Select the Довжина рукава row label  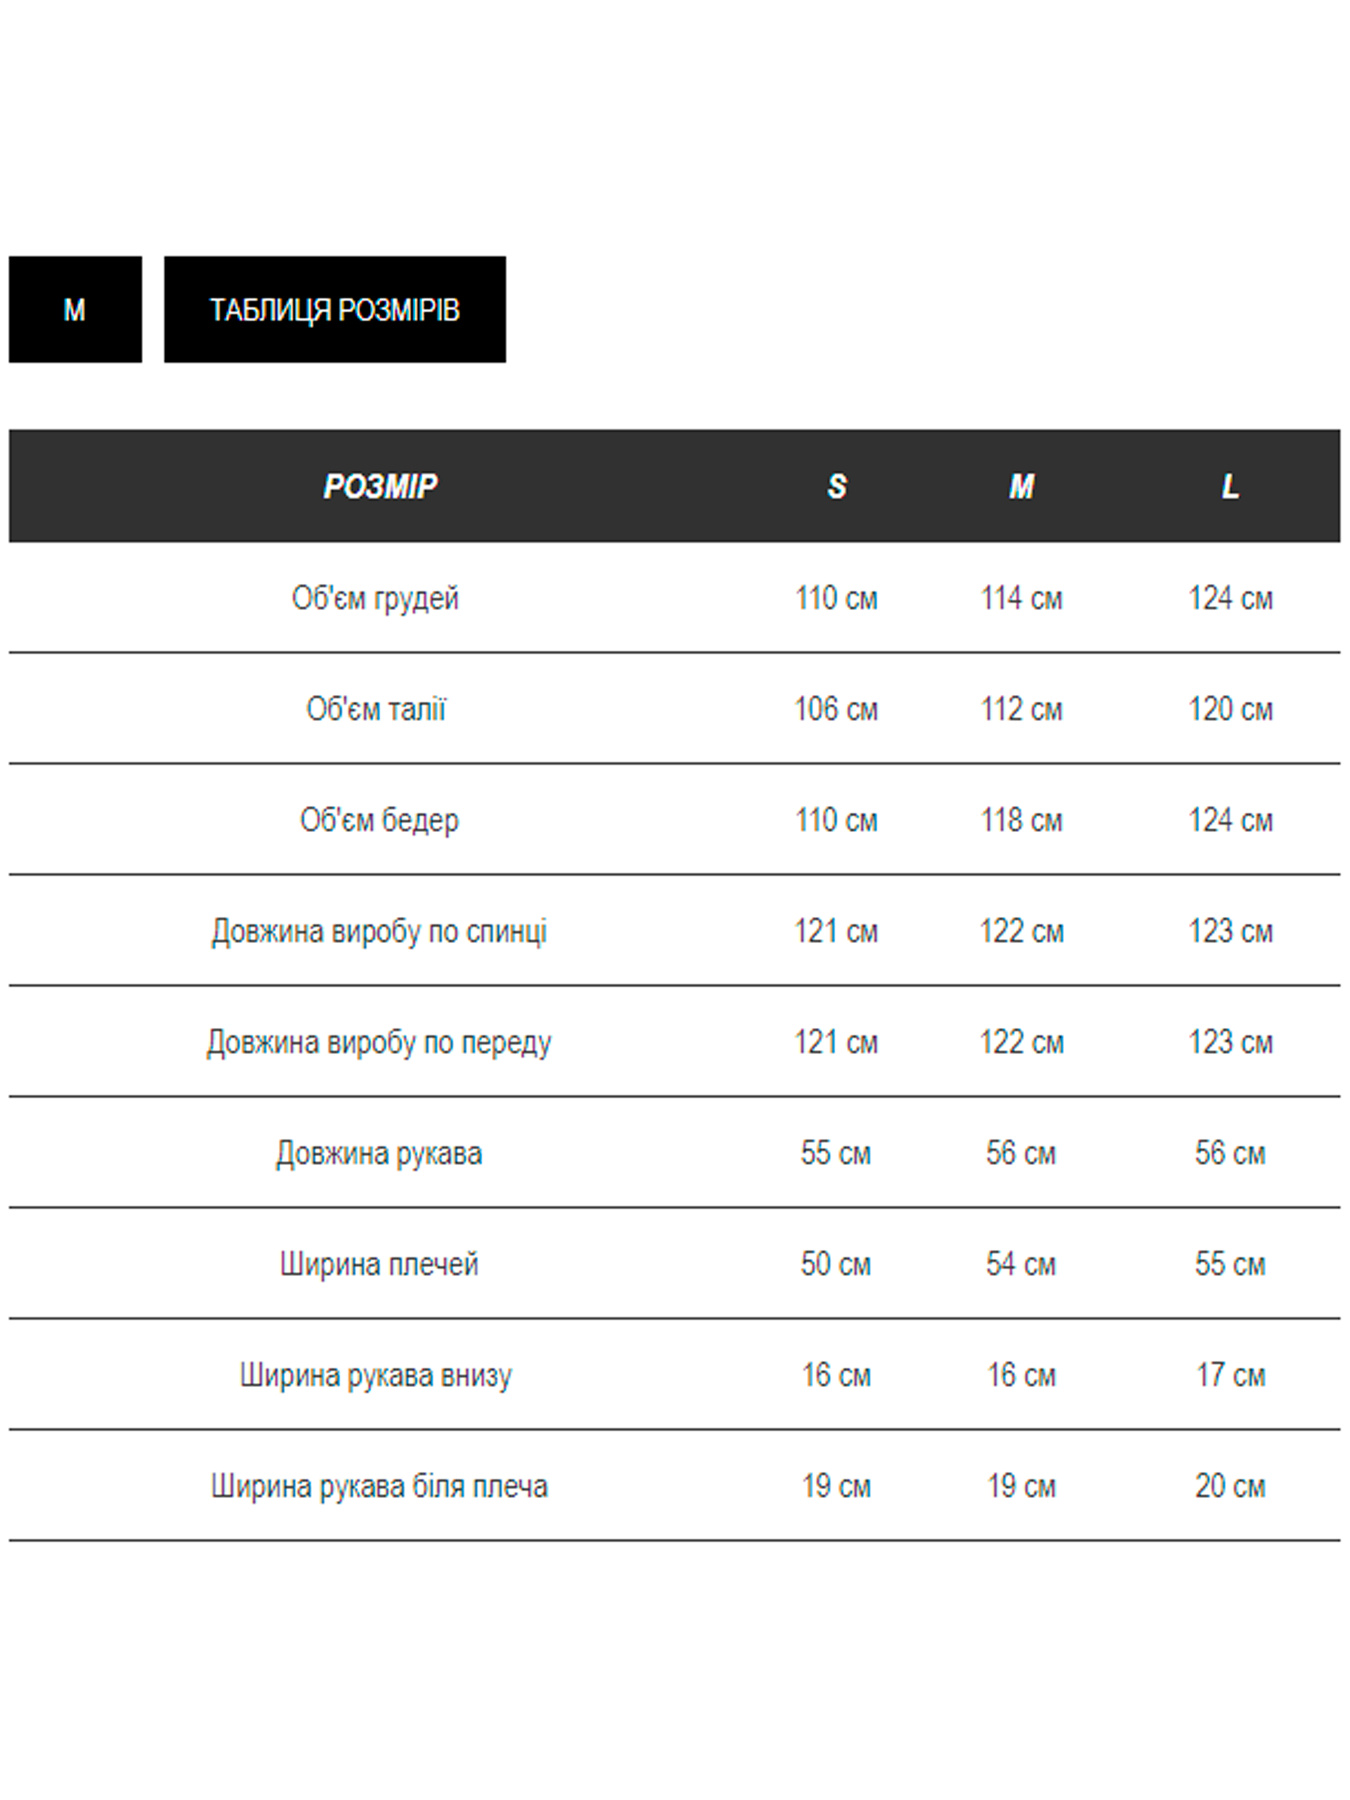tap(379, 1153)
